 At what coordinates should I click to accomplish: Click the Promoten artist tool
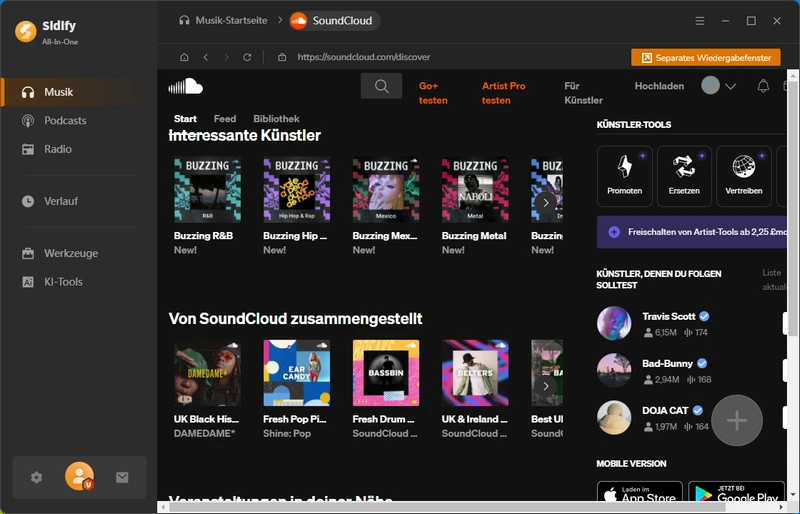click(624, 176)
